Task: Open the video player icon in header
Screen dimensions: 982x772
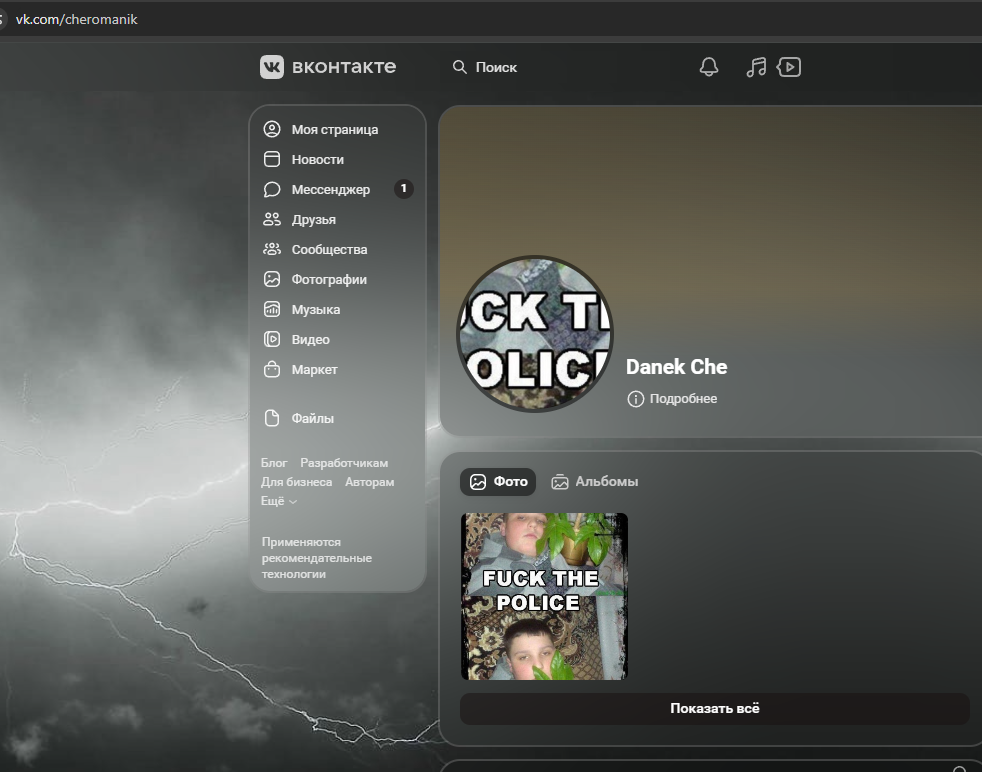Action: click(x=789, y=67)
